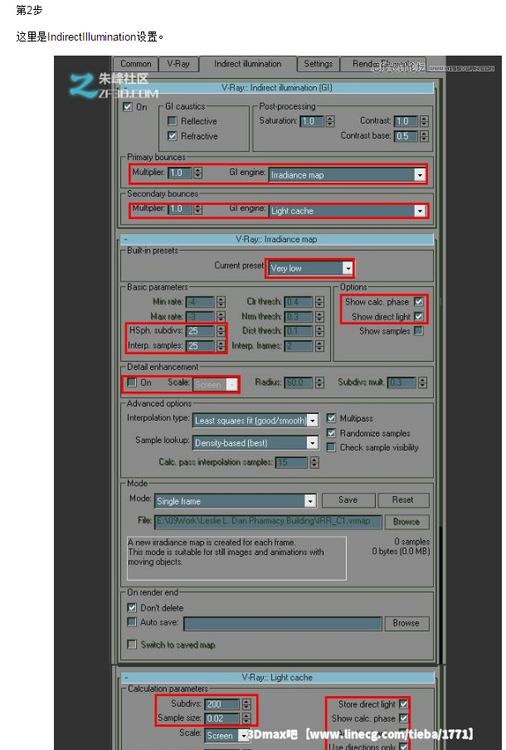Toggle Store direct light checkbox
Screen dimensions: 506x750
click(404, 704)
